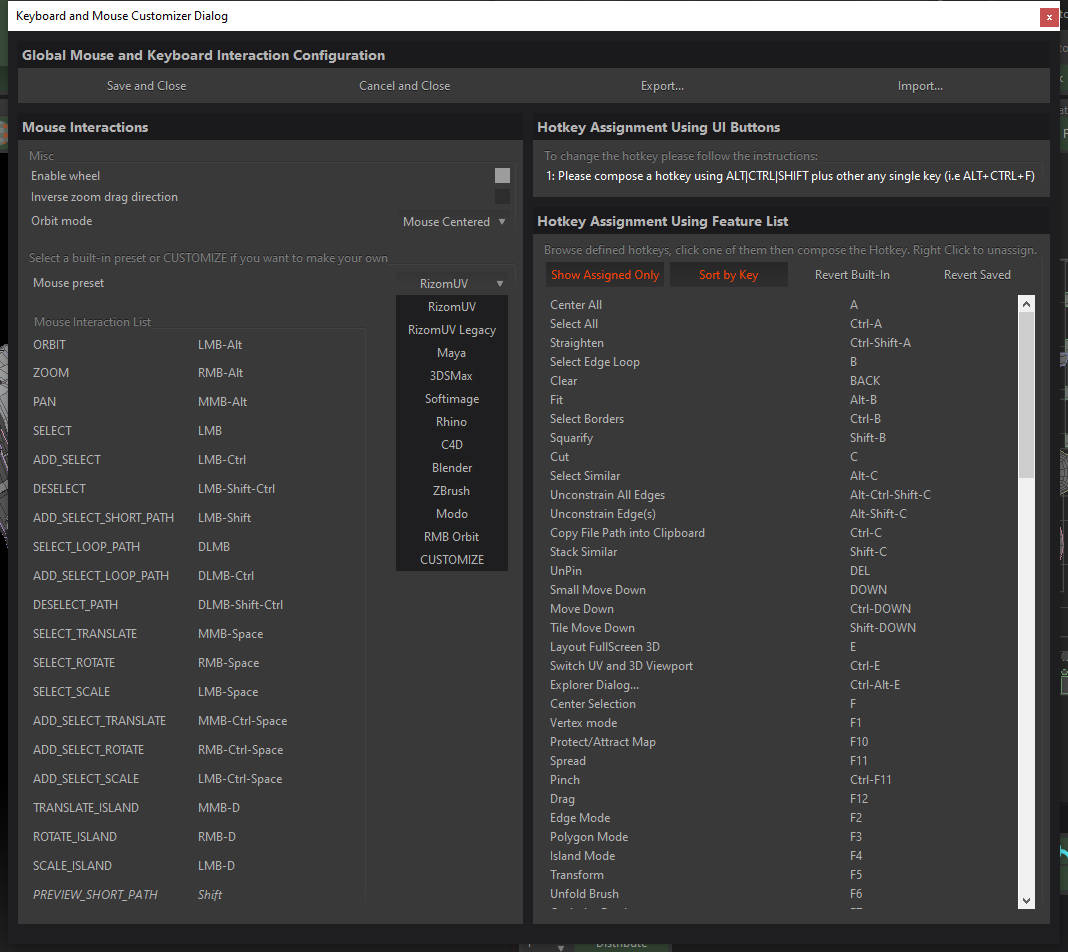Click ADD_SELECT_SHORT_PATH interaction row

coord(198,518)
